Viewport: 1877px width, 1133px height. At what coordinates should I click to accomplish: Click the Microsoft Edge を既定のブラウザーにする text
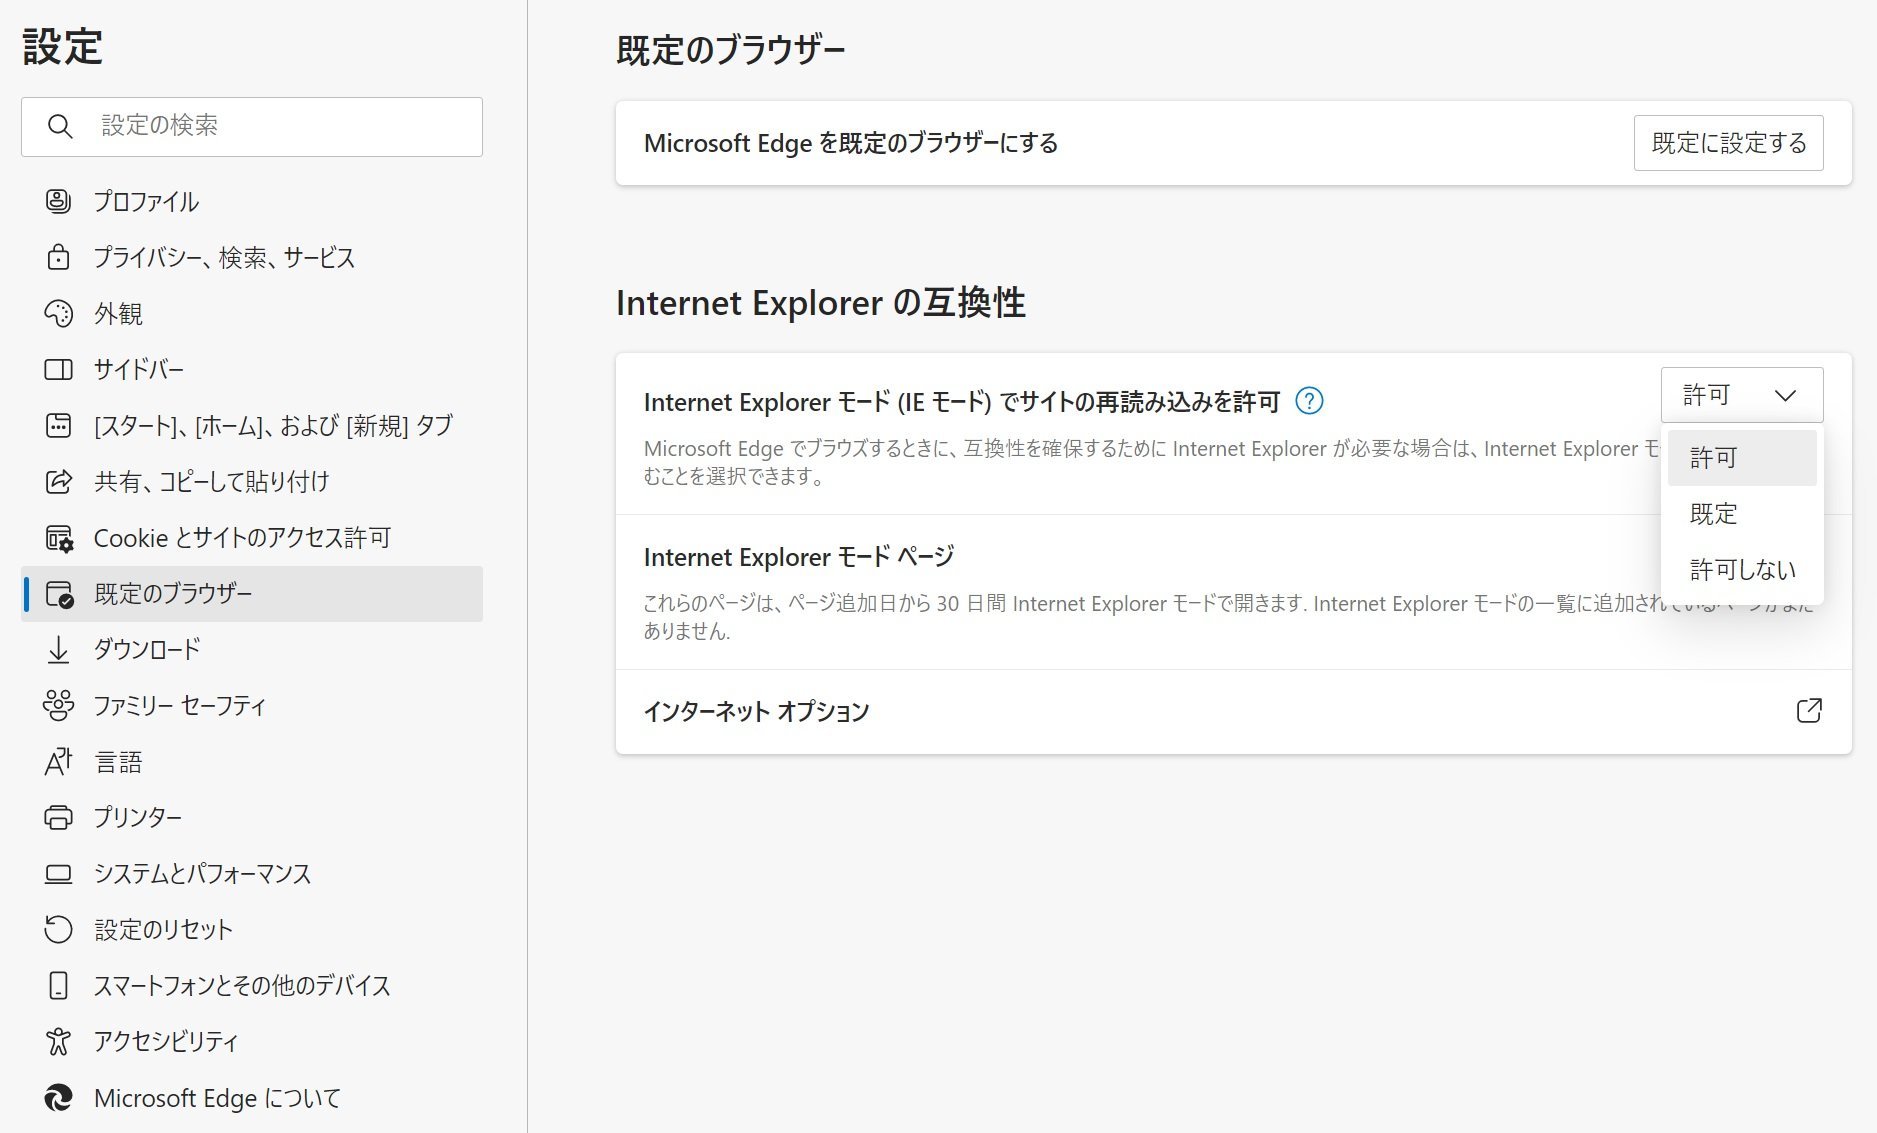click(851, 143)
